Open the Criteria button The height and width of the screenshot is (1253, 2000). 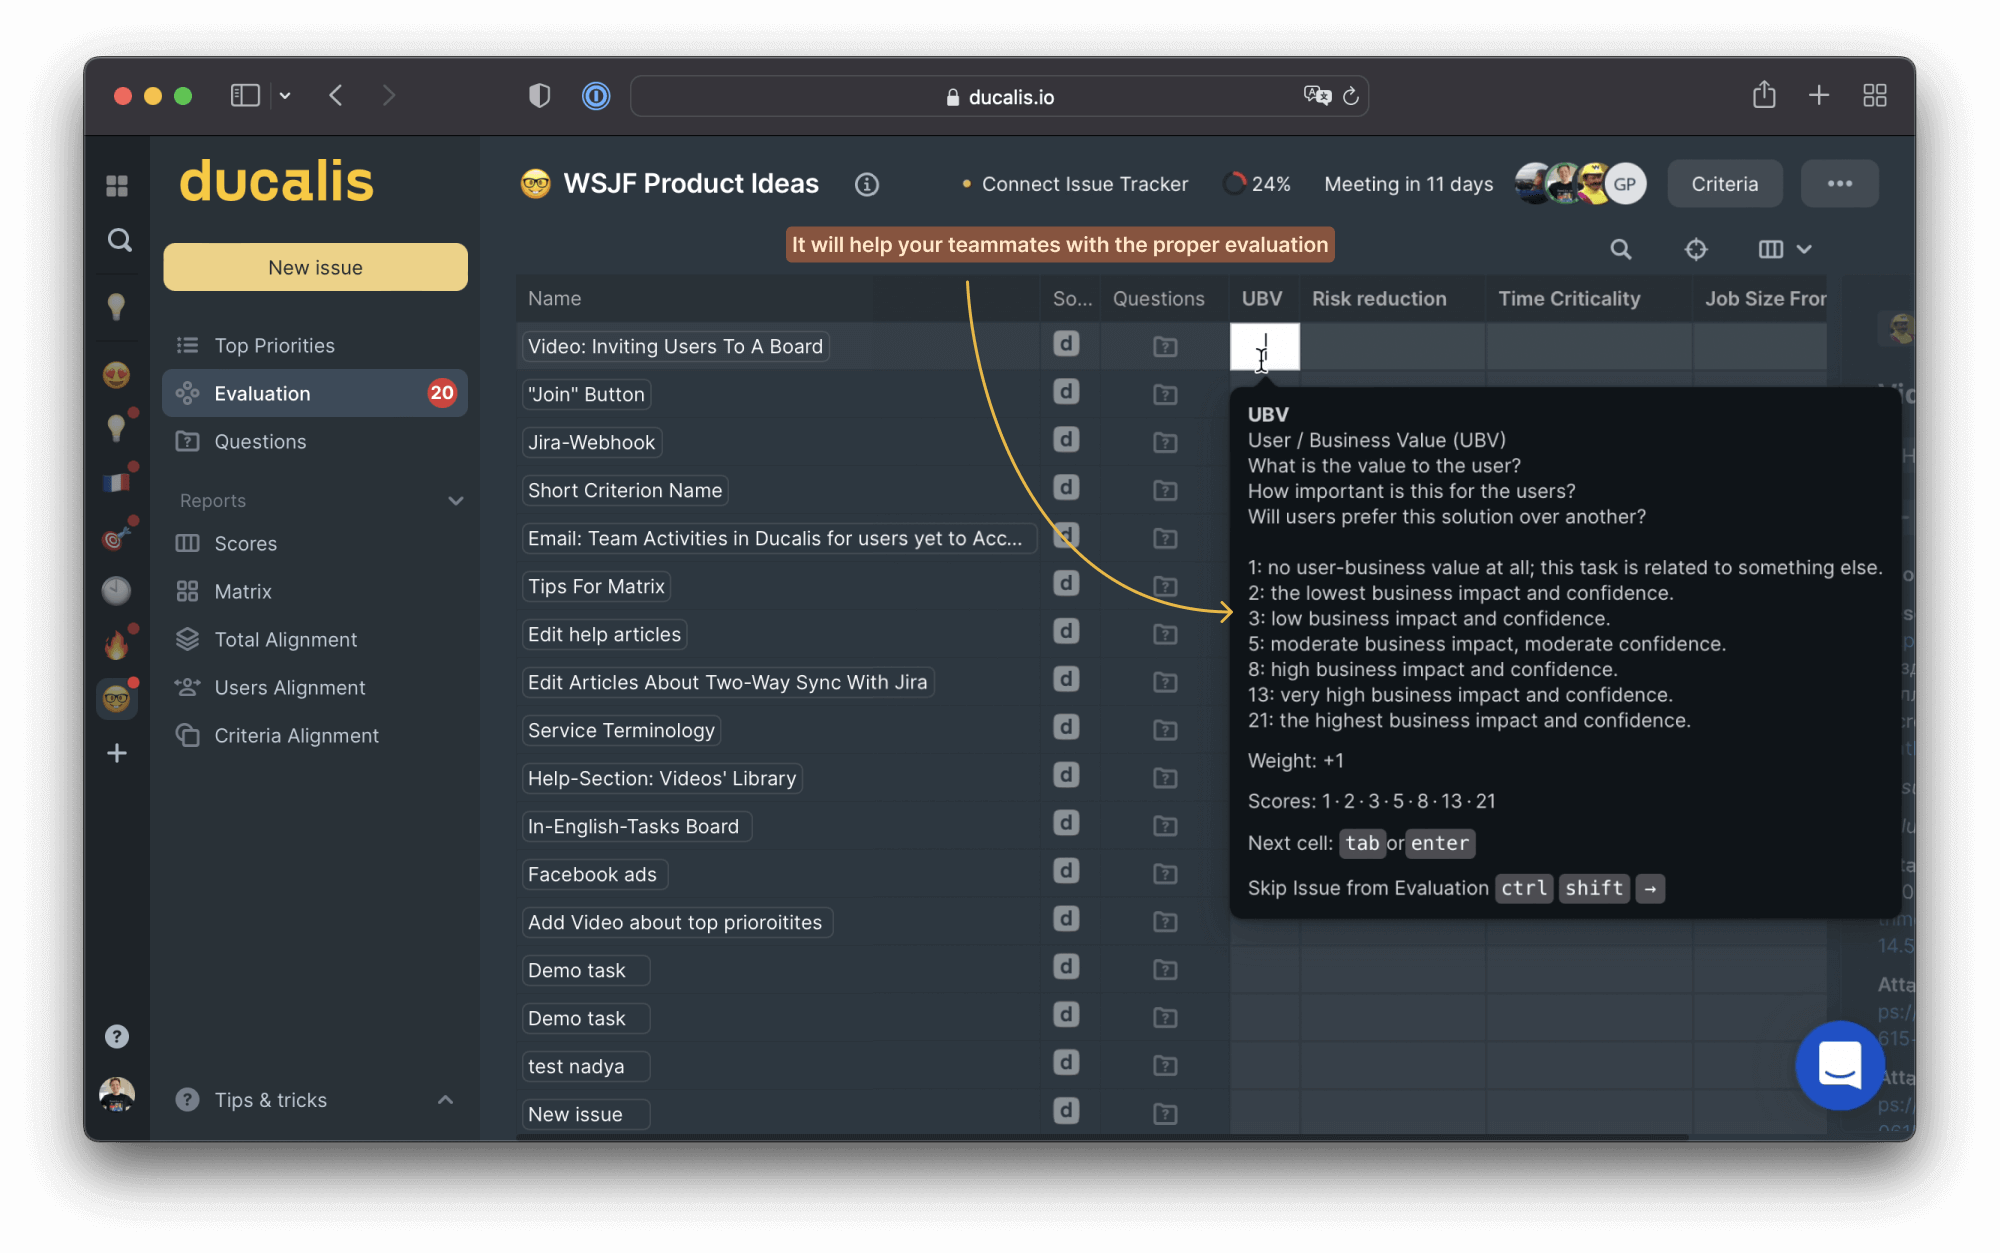[x=1723, y=184]
